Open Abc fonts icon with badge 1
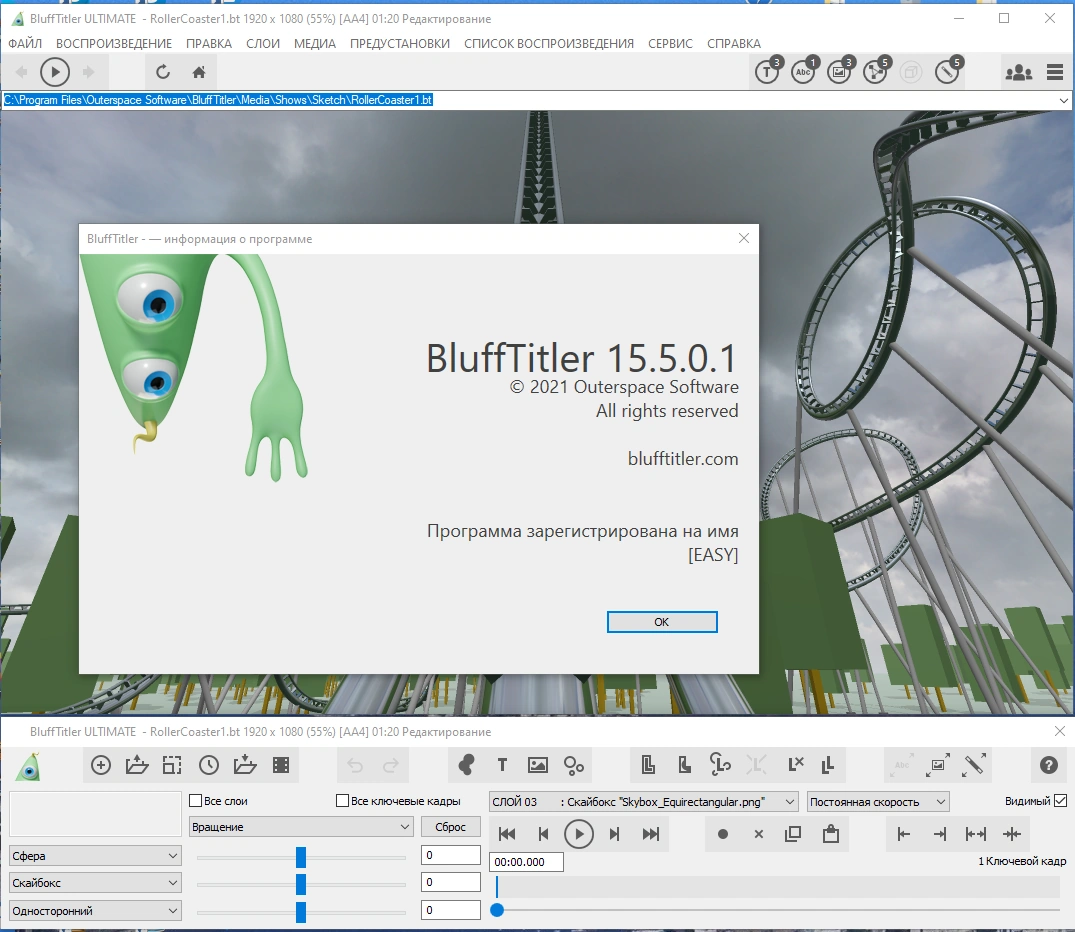Screen dimensions: 1075x932 804,71
